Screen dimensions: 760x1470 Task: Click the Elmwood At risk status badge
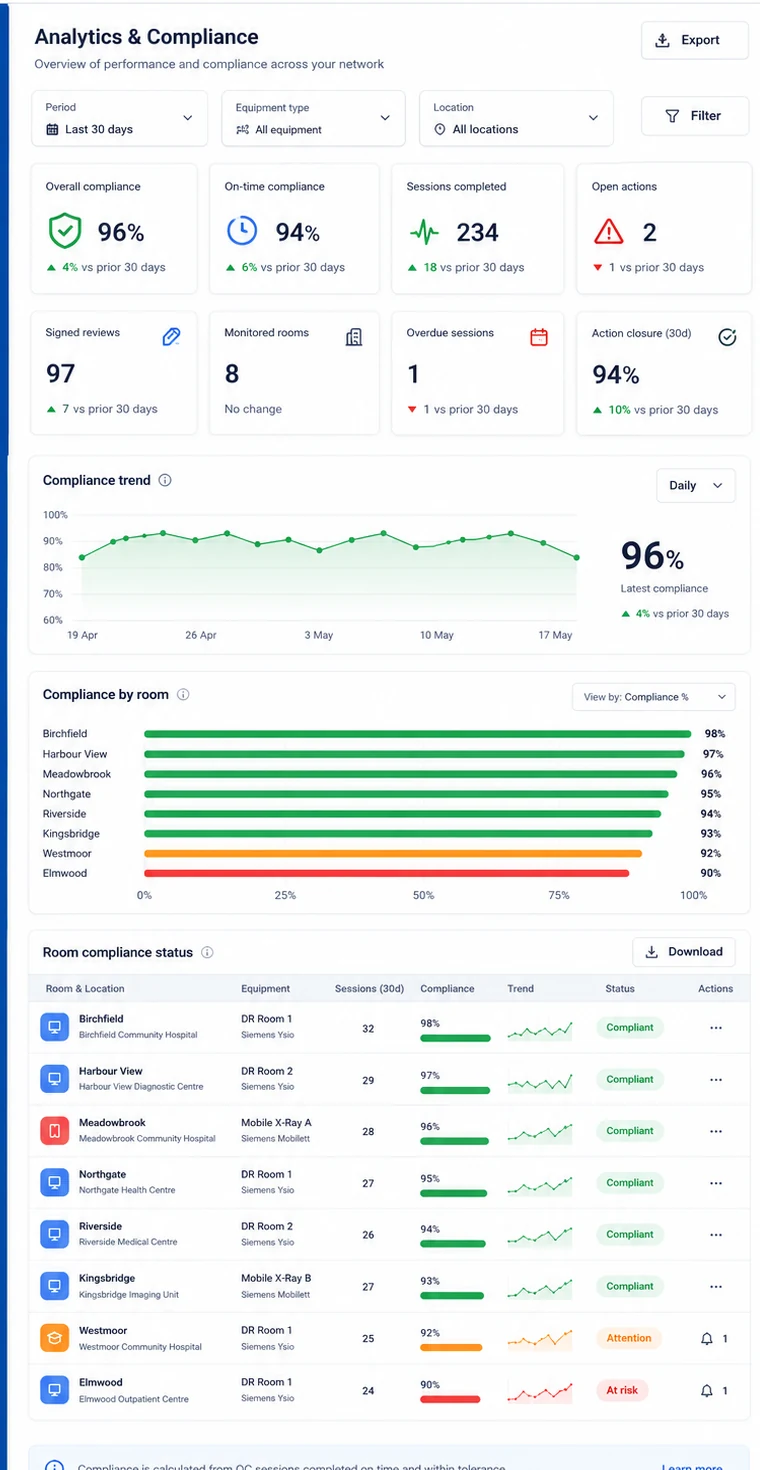pos(623,1390)
